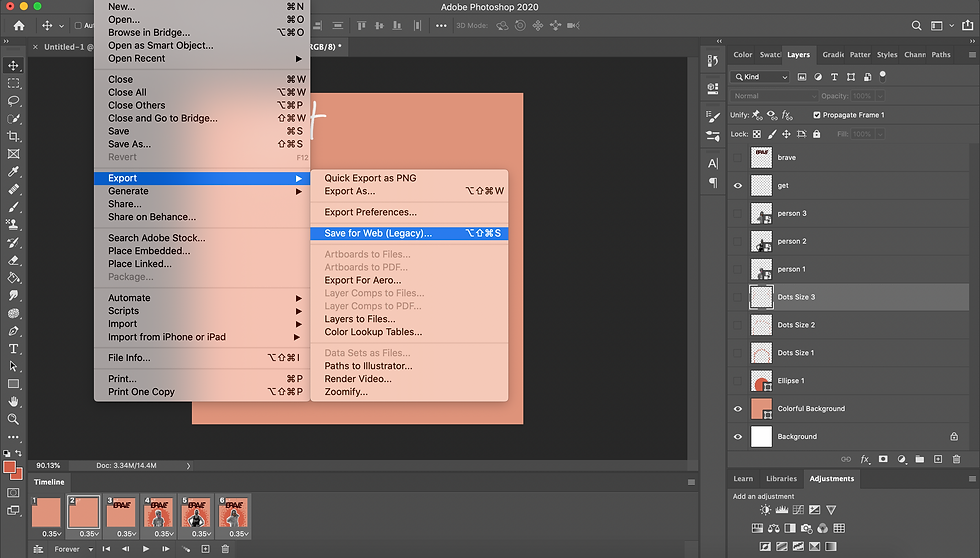Open the Fill dropdown arrow
The width and height of the screenshot is (980, 558).
click(x=880, y=134)
